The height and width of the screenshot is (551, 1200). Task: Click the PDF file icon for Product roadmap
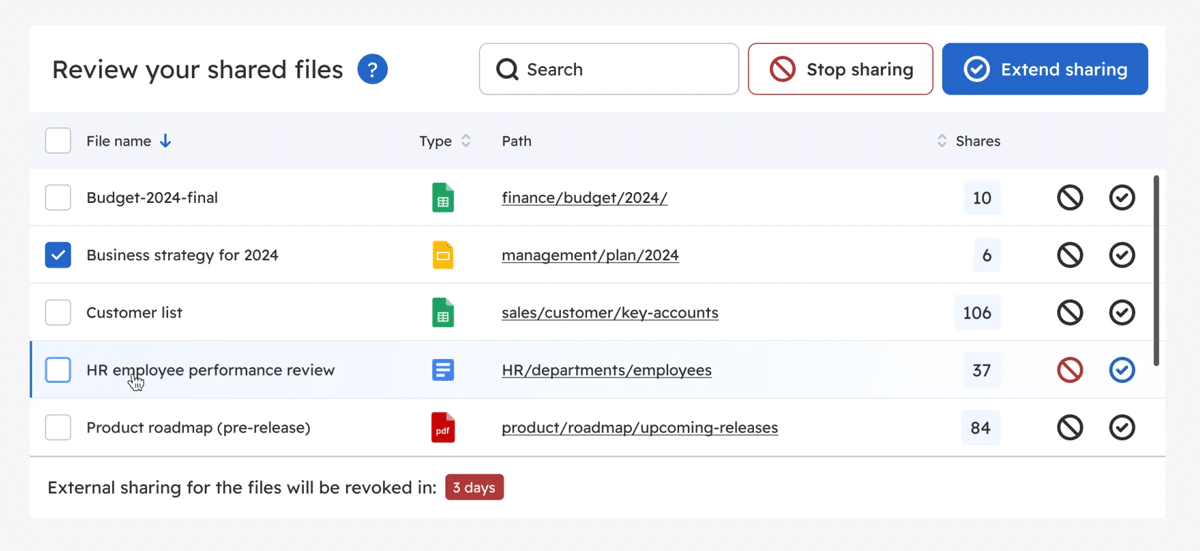[x=443, y=428]
